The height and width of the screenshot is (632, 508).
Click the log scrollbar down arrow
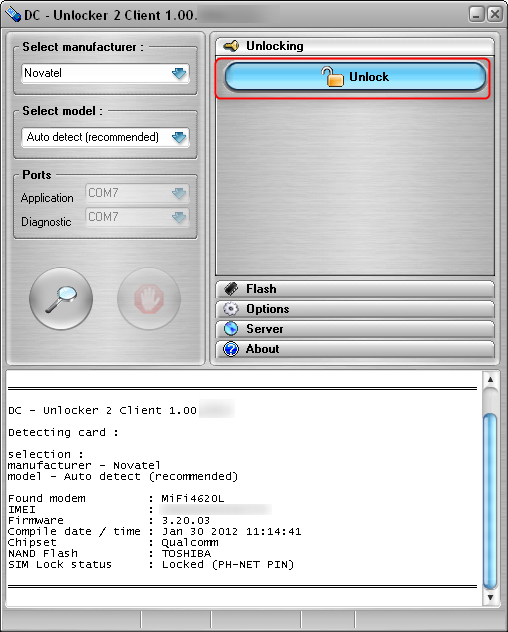point(490,597)
